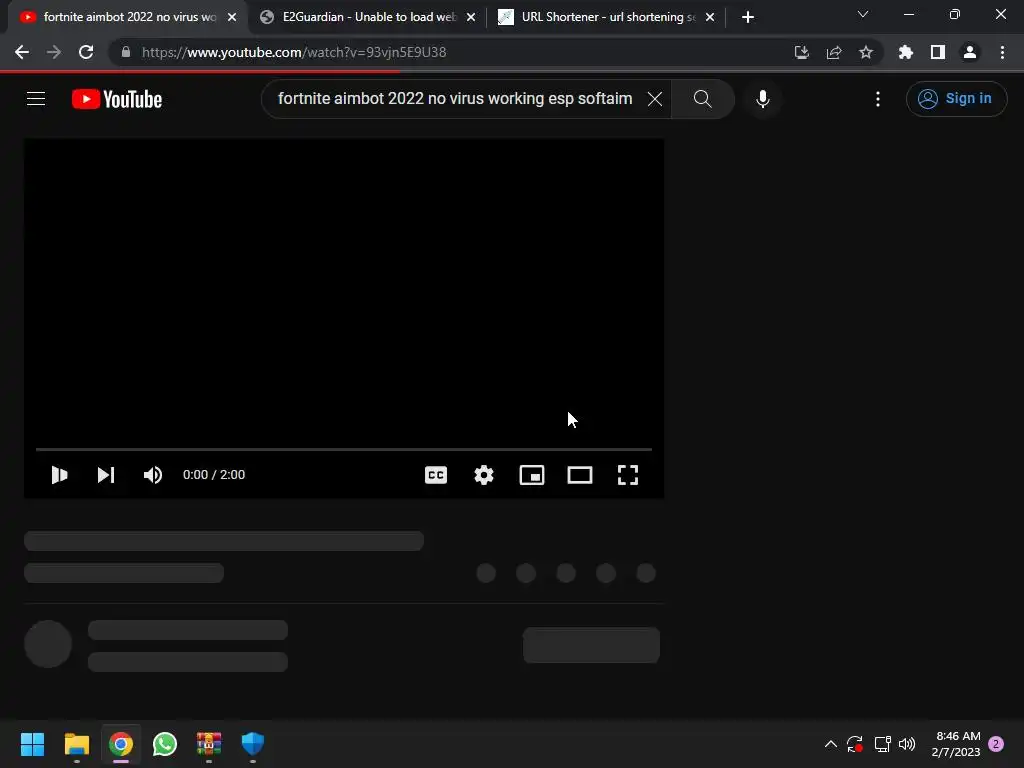The image size is (1024, 768).
Task: Open Chrome three-dot menu
Action: [x=1002, y=52]
